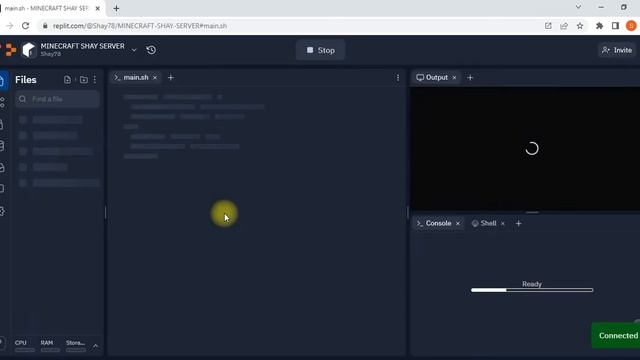Add a new tab beside Shell
640x360 pixels.
tap(518, 223)
